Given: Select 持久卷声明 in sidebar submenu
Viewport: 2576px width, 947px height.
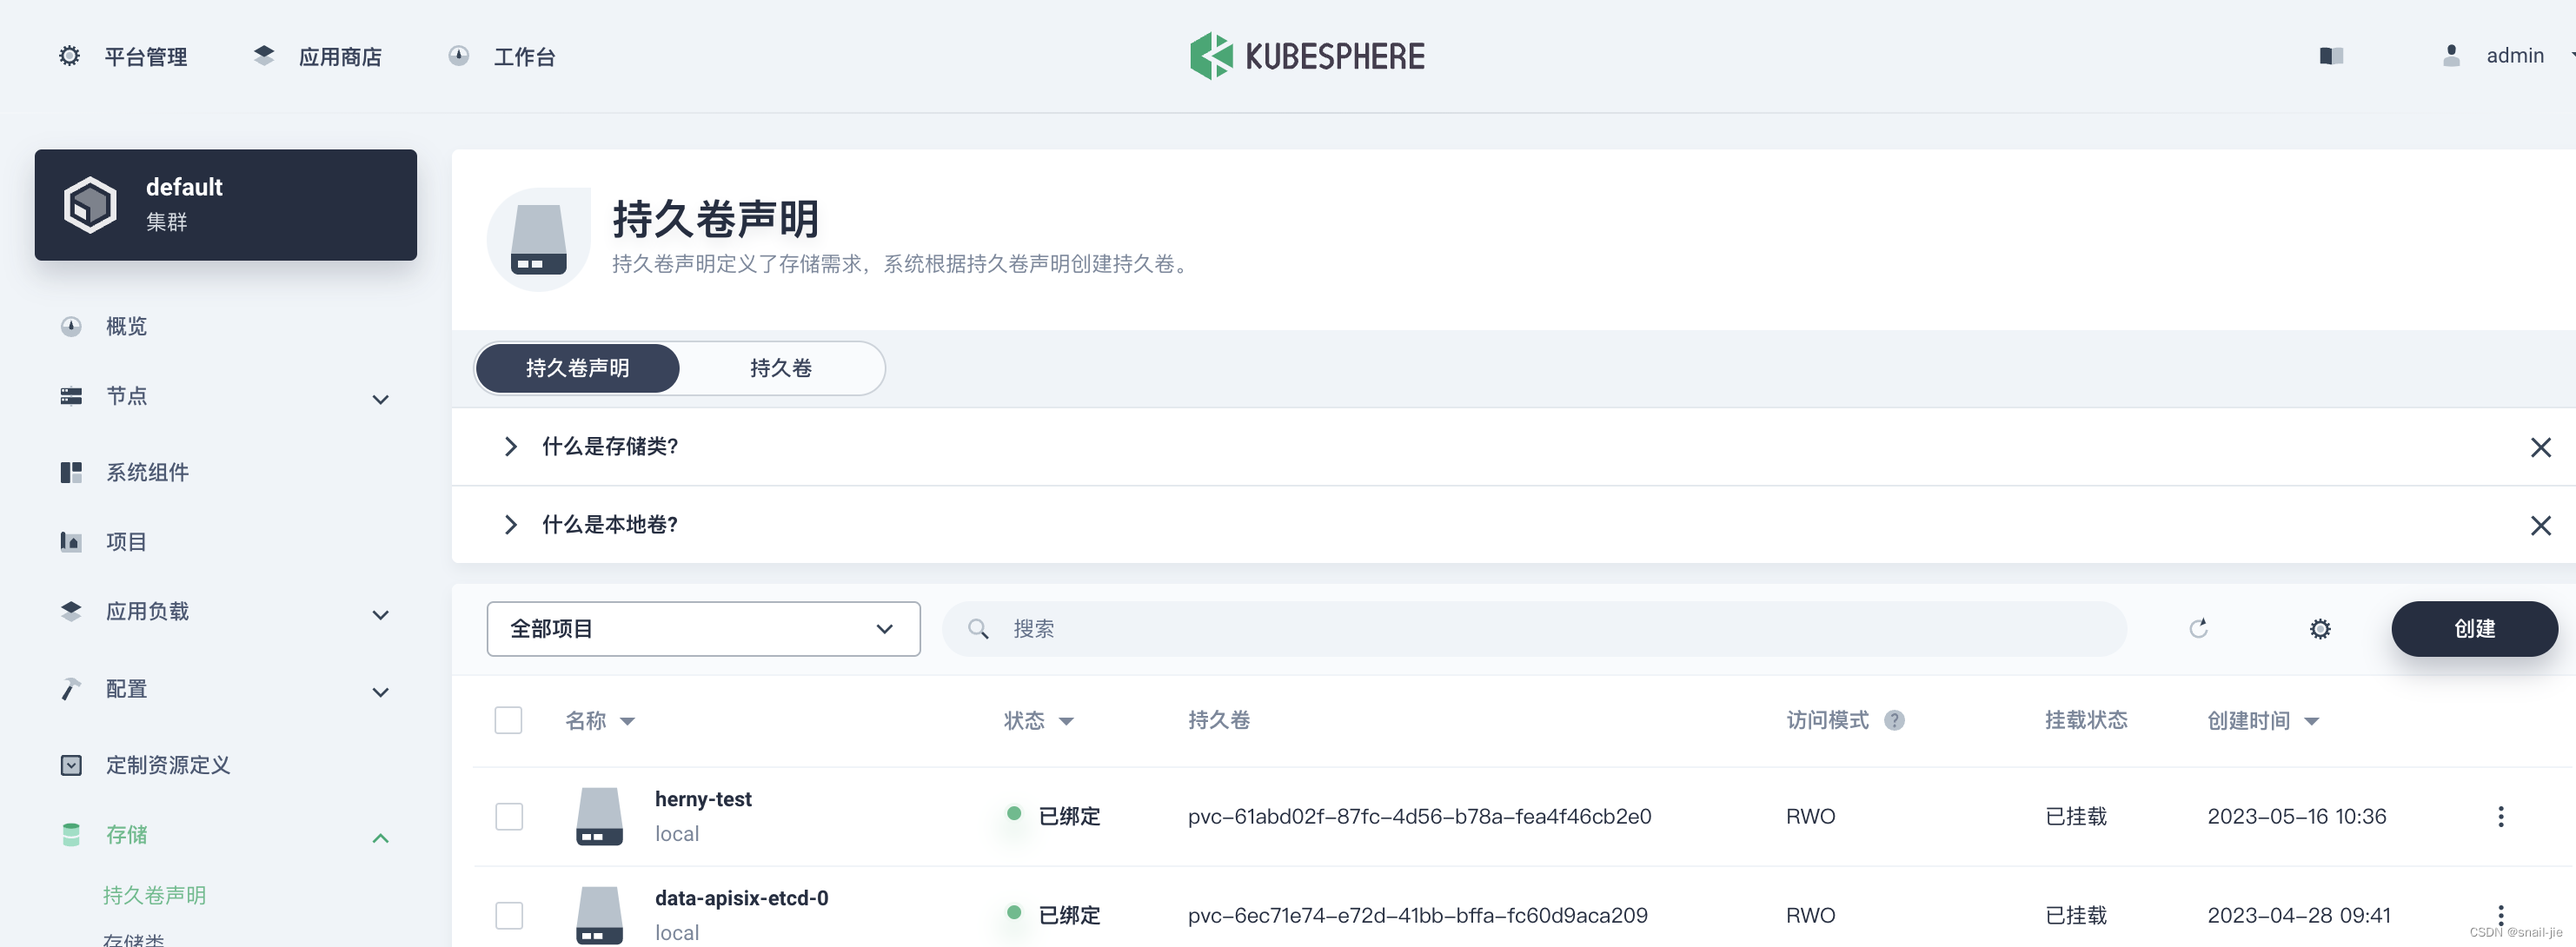Looking at the screenshot, I should coord(154,896).
